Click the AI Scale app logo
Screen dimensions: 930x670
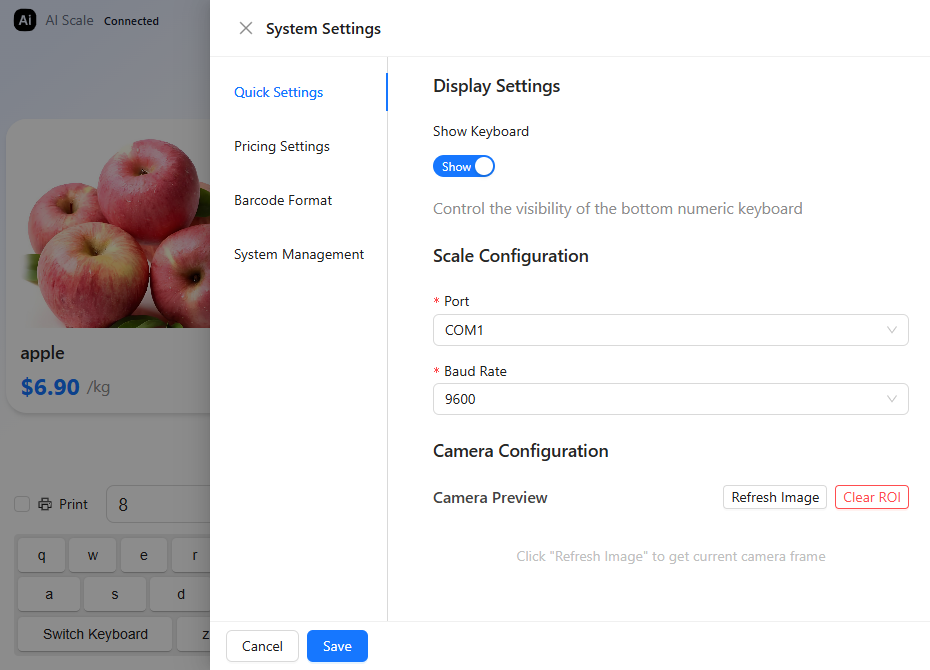[25, 20]
